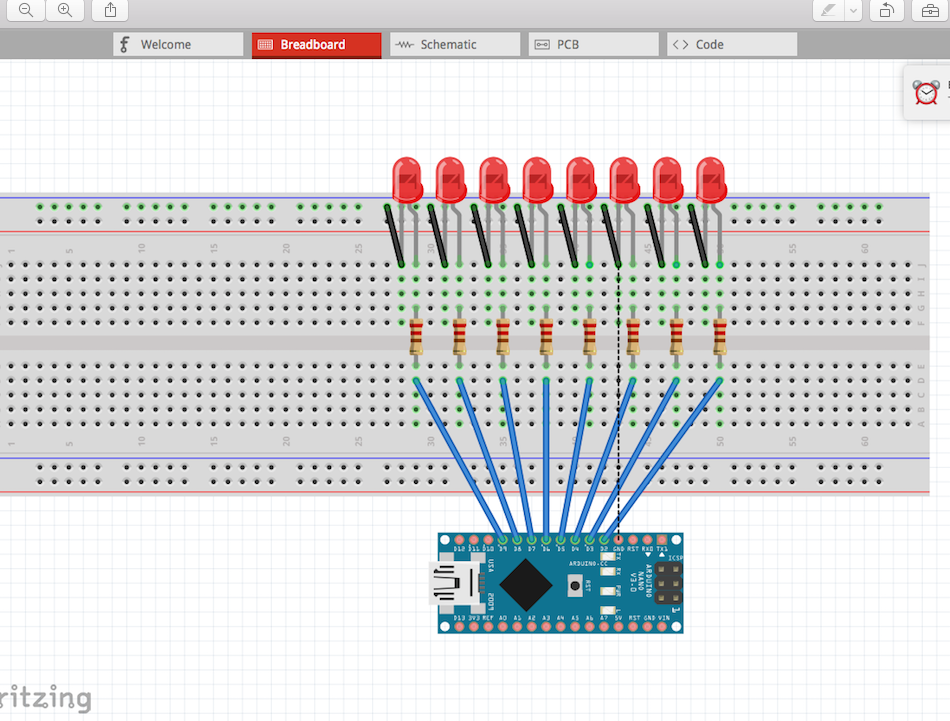
Task: Click the zoom in magnifier button
Action: point(65,10)
